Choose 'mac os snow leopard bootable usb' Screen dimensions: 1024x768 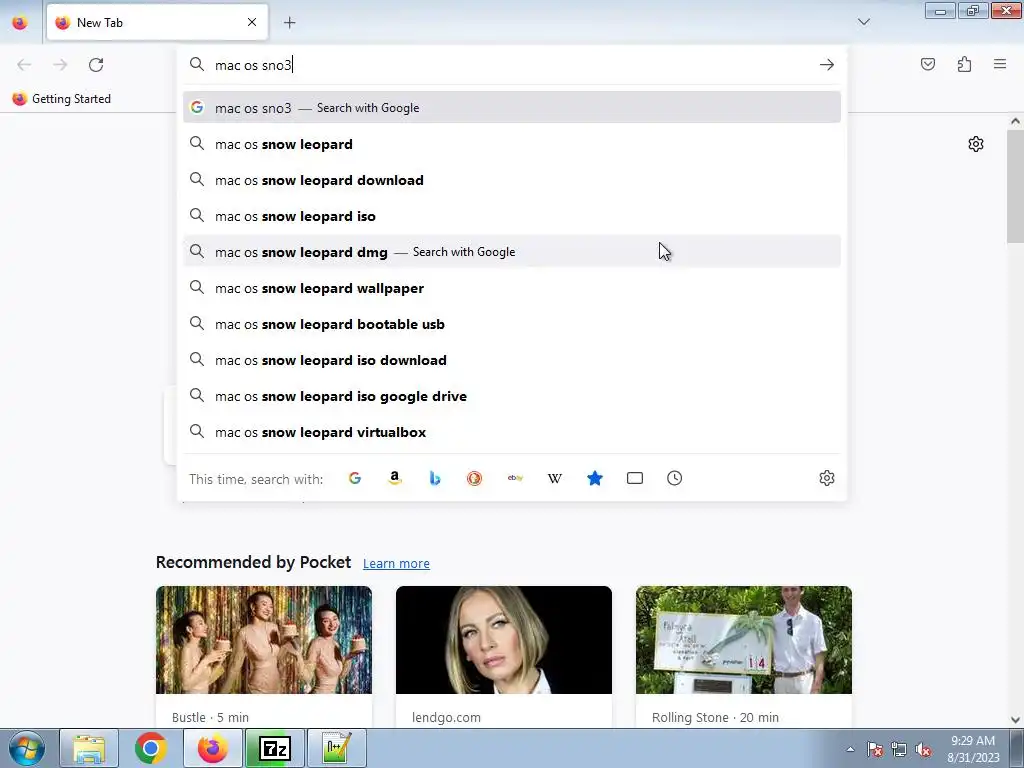coord(512,324)
